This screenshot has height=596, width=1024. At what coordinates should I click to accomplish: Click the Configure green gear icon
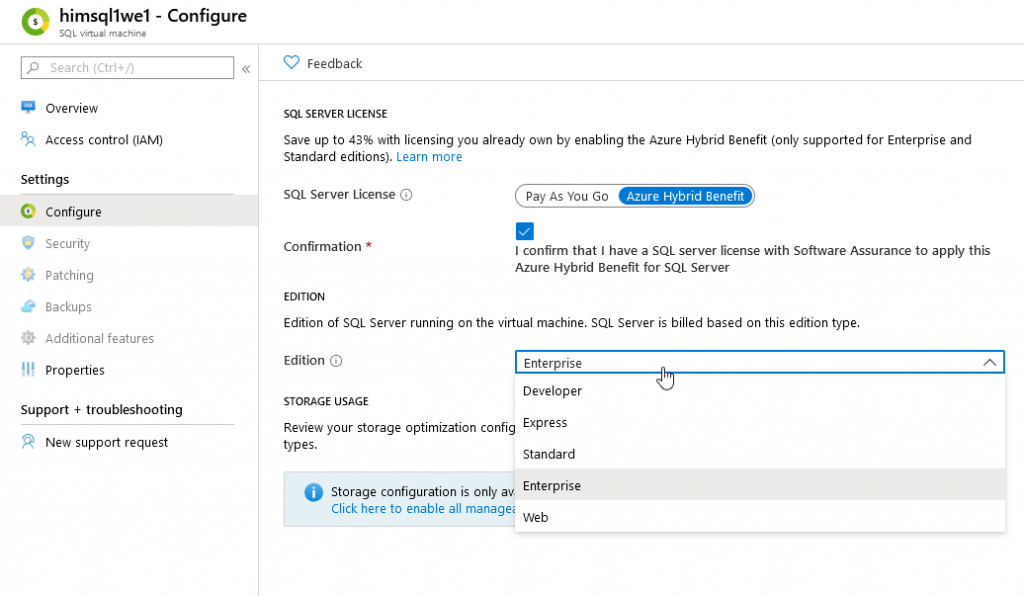[28, 211]
